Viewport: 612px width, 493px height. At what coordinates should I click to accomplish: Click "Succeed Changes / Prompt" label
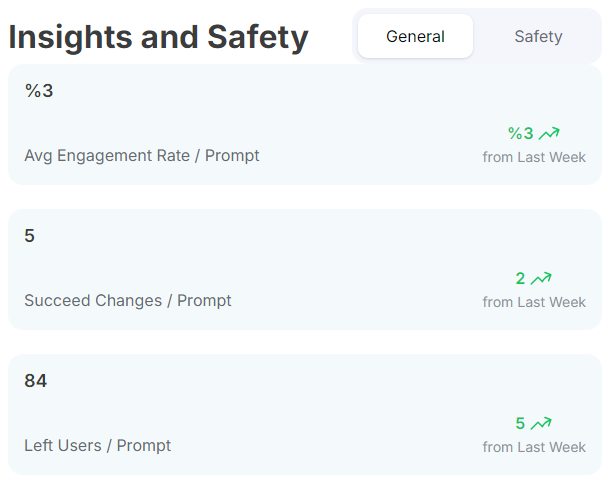click(128, 301)
